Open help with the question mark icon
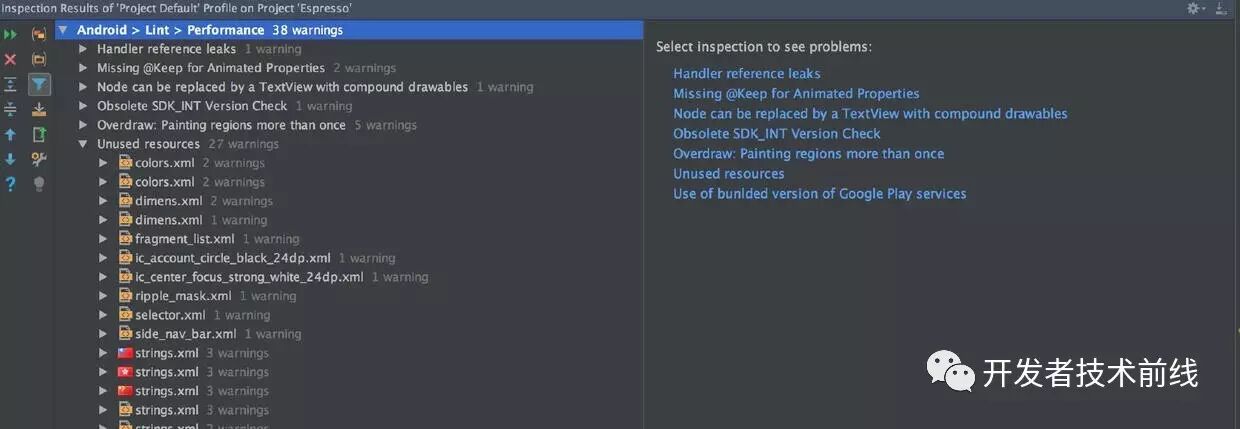This screenshot has height=429, width=1240. tap(11, 184)
